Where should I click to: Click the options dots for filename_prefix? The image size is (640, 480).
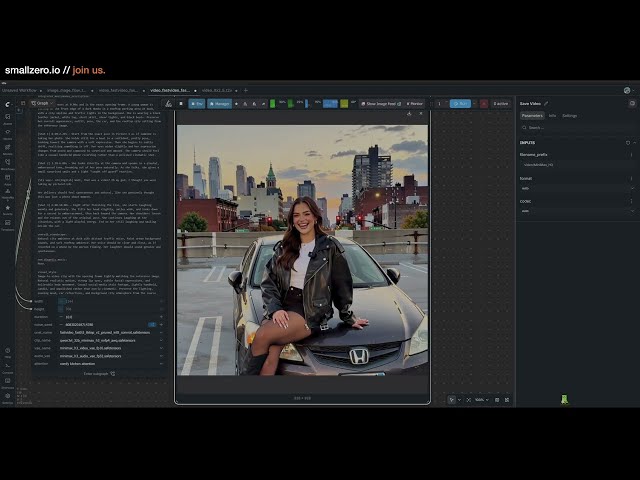631,155
